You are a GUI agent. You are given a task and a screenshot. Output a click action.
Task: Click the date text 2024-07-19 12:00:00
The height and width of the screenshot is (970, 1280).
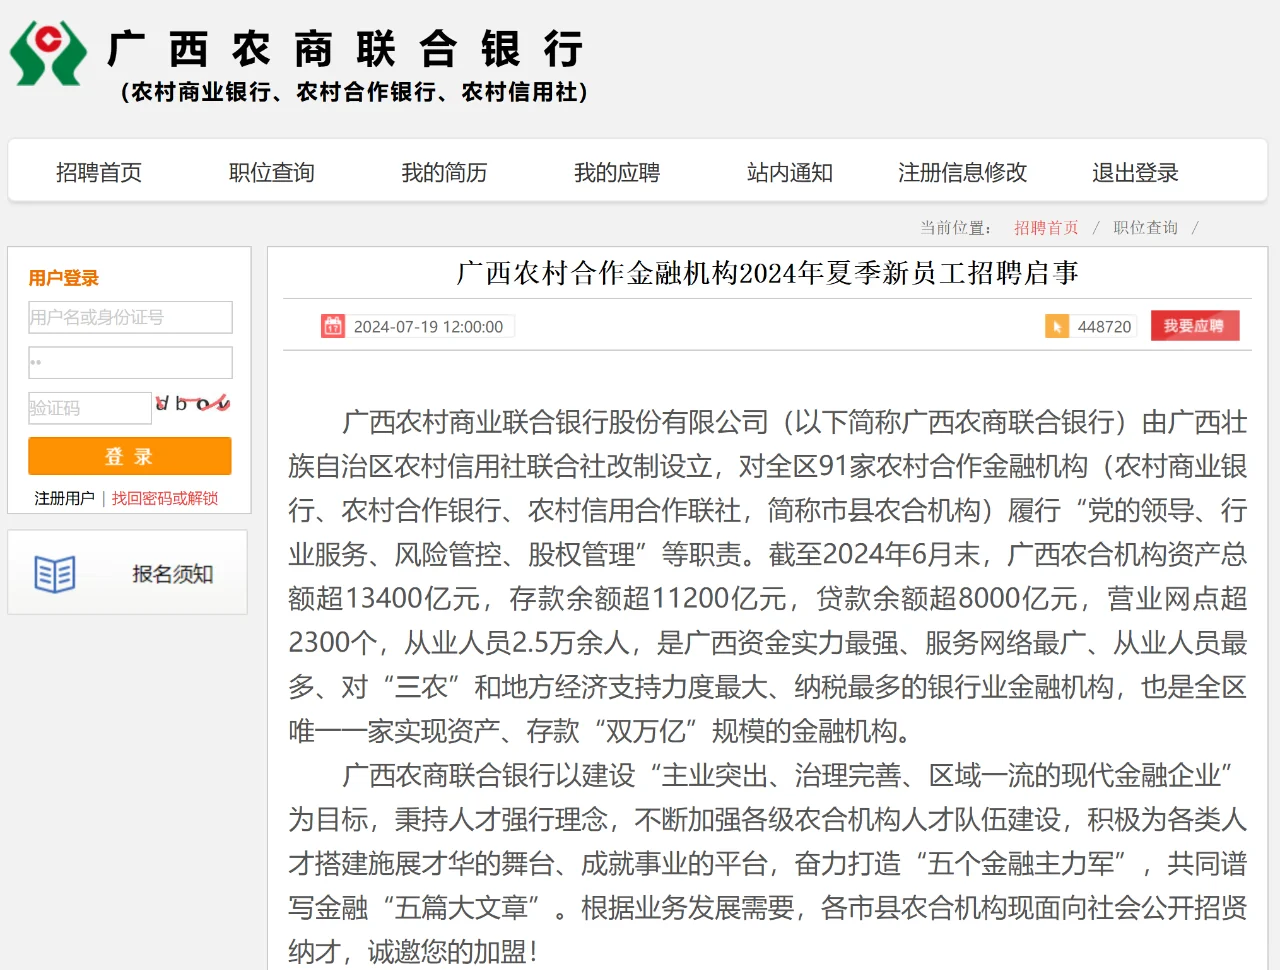pos(428,327)
